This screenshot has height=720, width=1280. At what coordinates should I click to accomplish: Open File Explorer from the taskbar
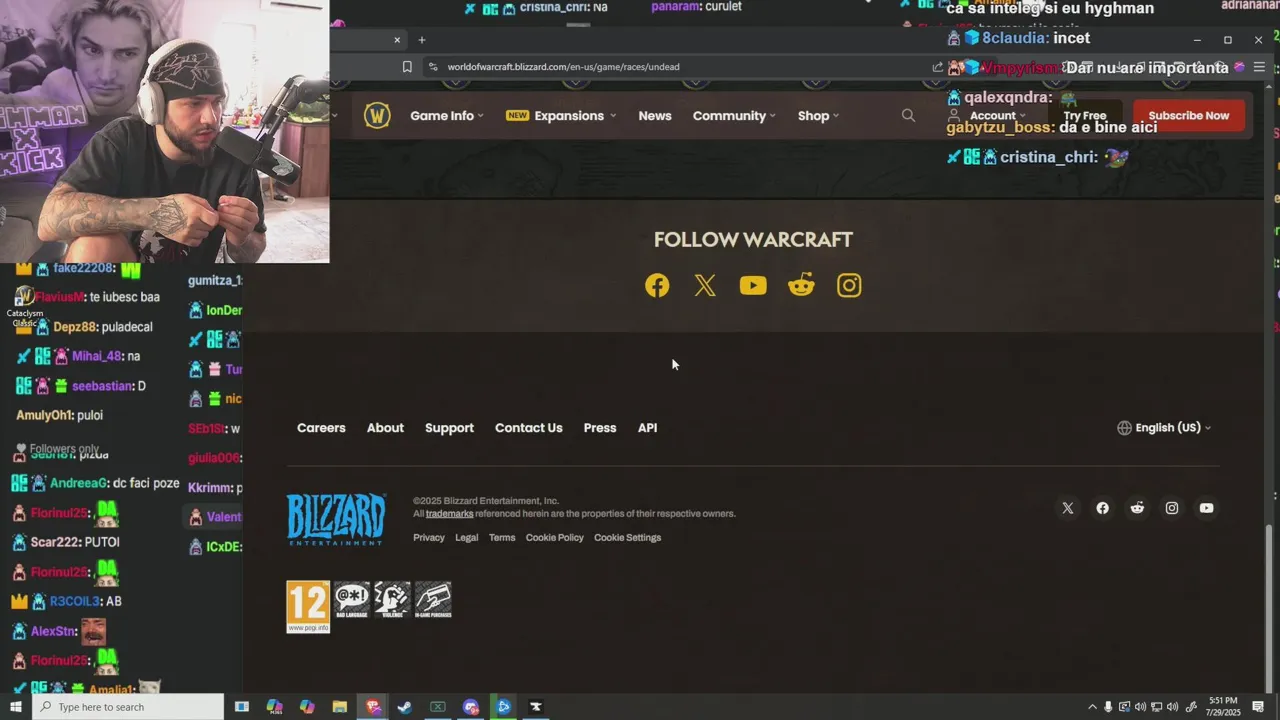coord(340,707)
